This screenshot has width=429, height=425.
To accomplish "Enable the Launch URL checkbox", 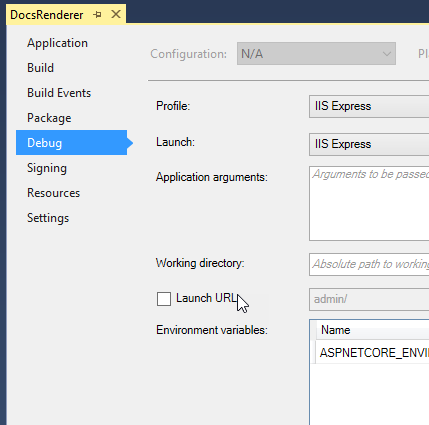I will tap(164, 299).
